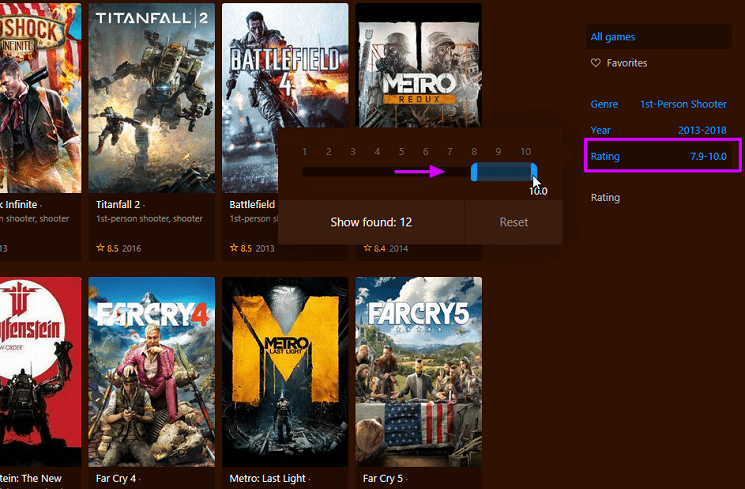Click the left handle of the rating slider

[x=474, y=172]
